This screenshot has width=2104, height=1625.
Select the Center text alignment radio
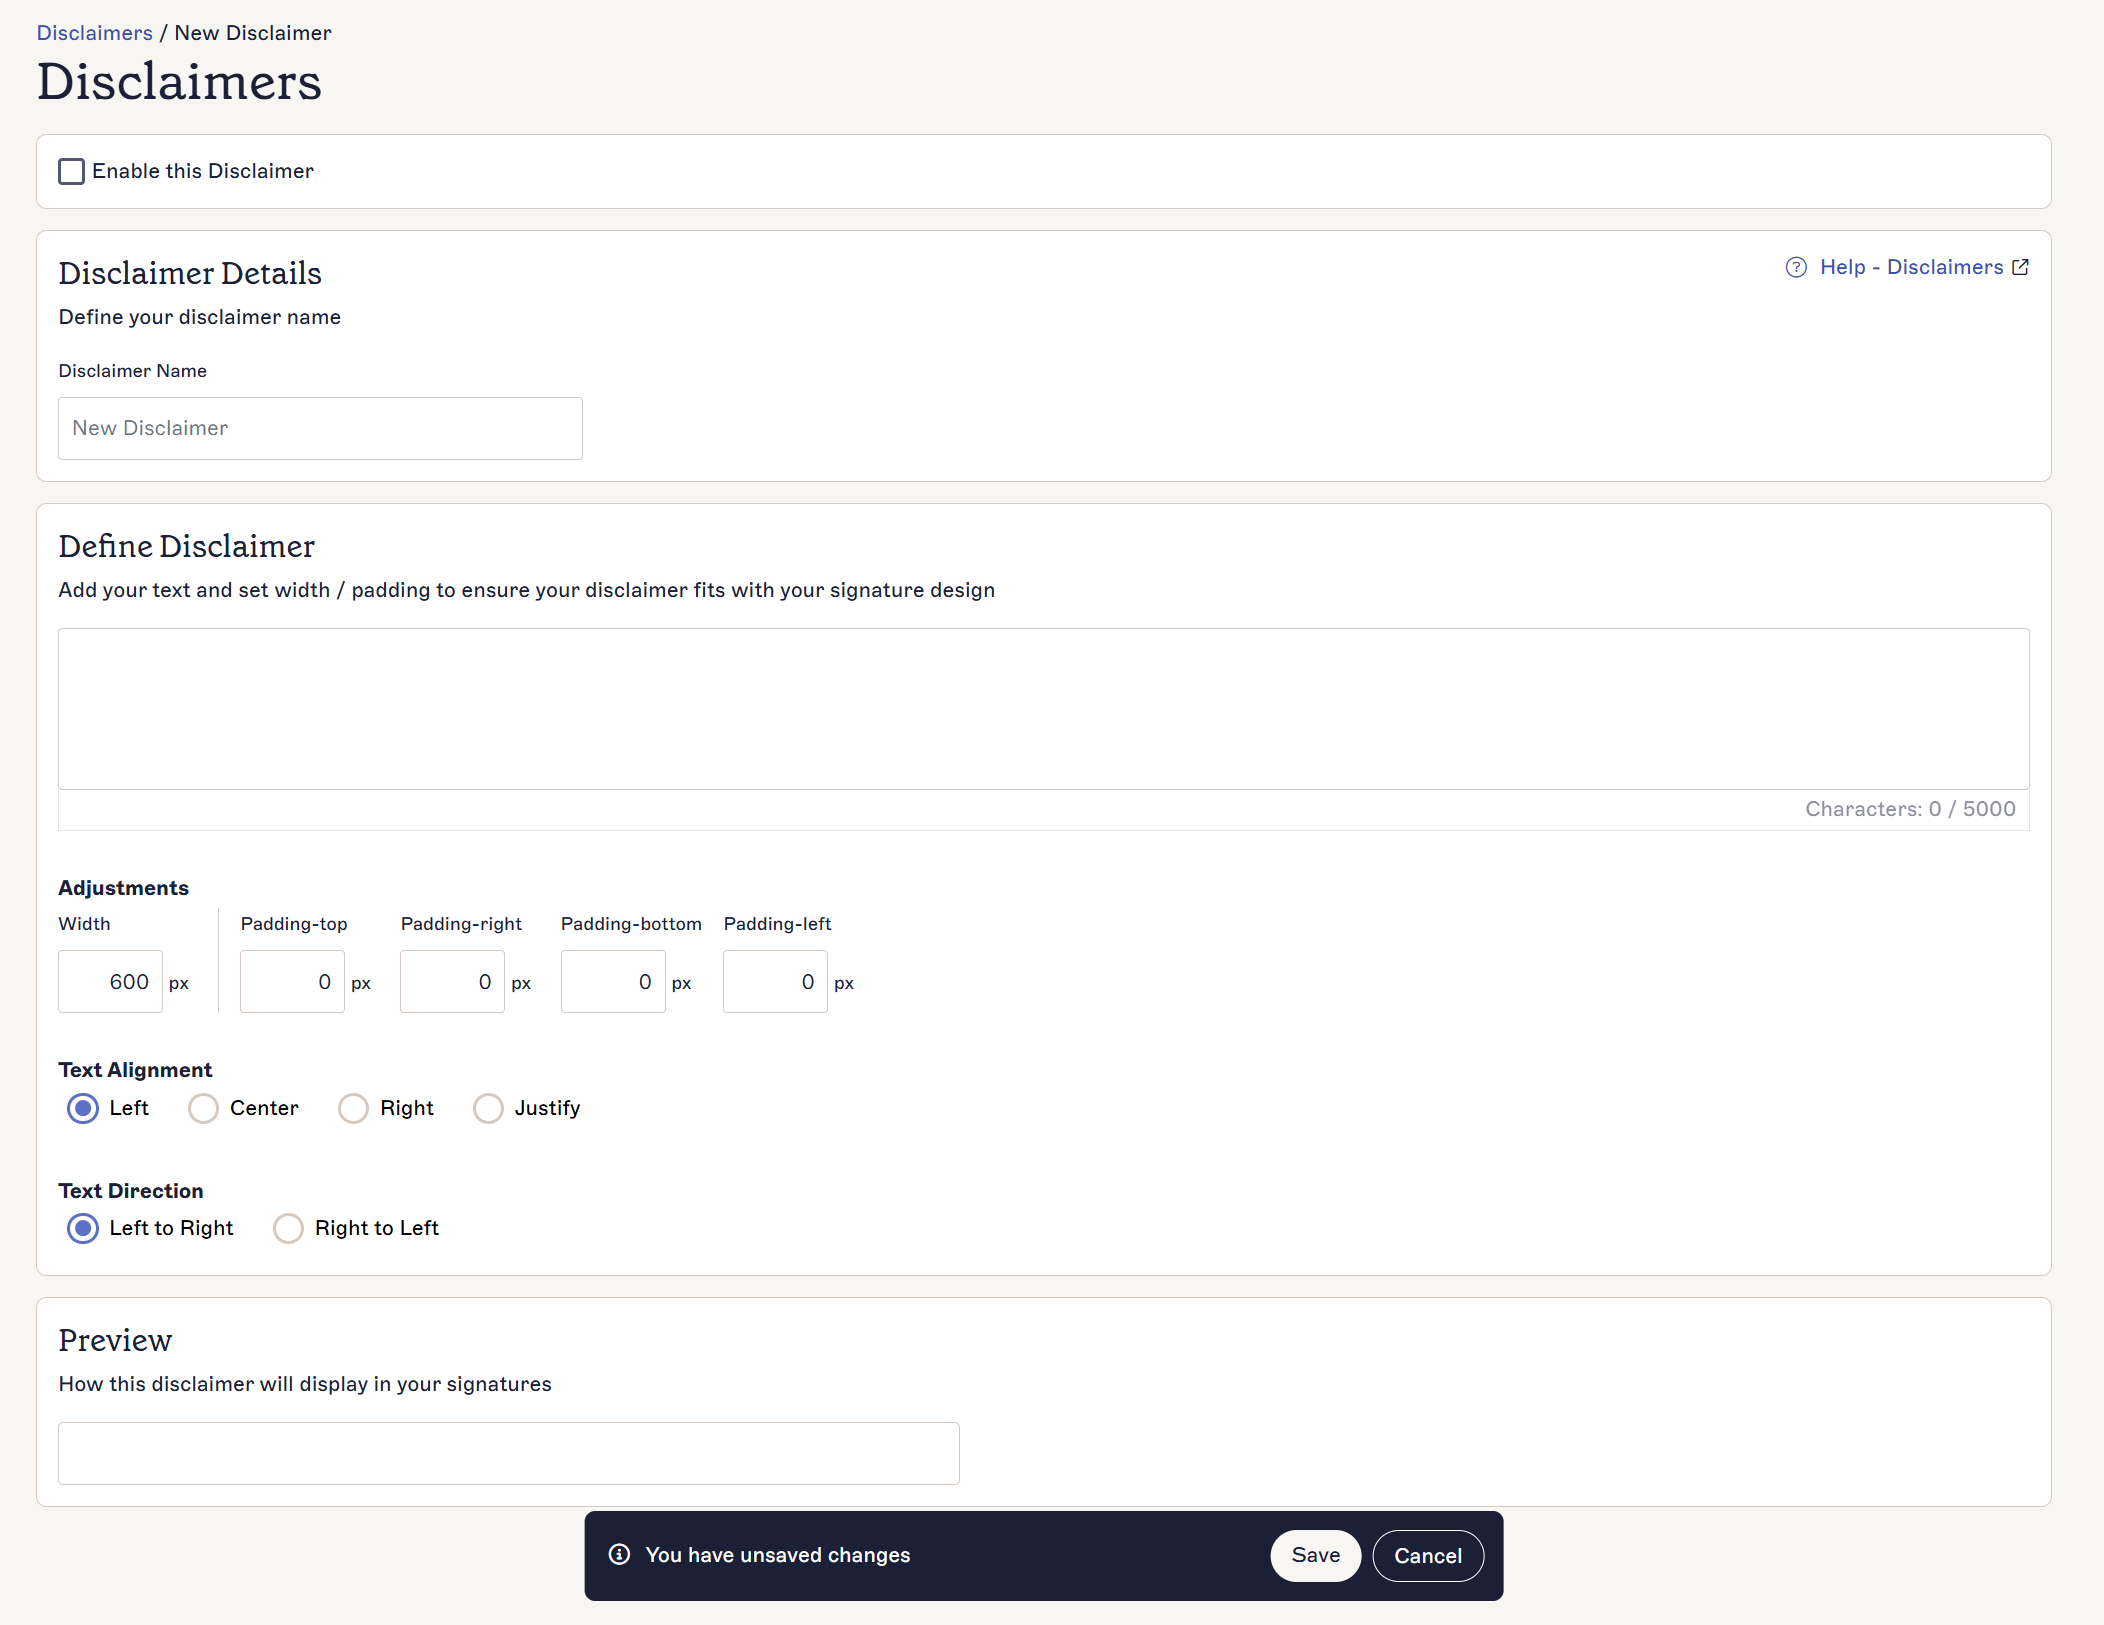pyautogui.click(x=203, y=1108)
